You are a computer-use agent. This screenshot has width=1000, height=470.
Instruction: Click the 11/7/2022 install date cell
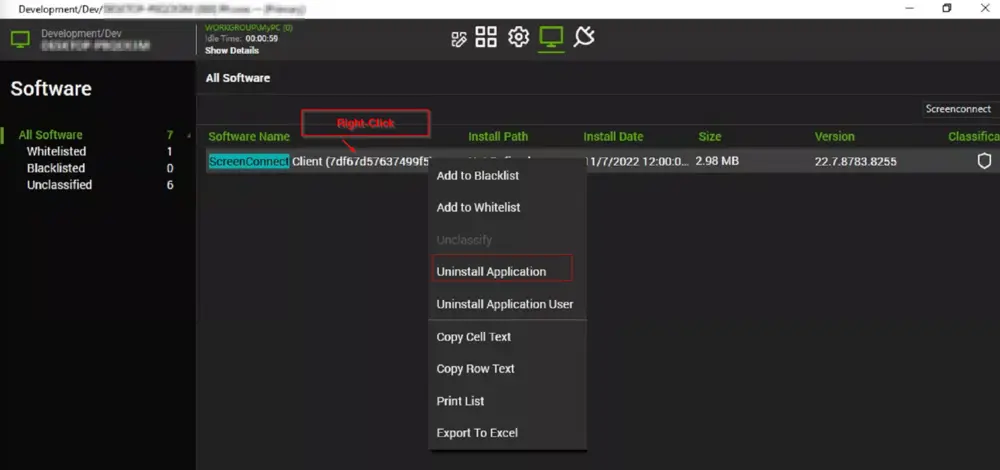[x=636, y=161]
